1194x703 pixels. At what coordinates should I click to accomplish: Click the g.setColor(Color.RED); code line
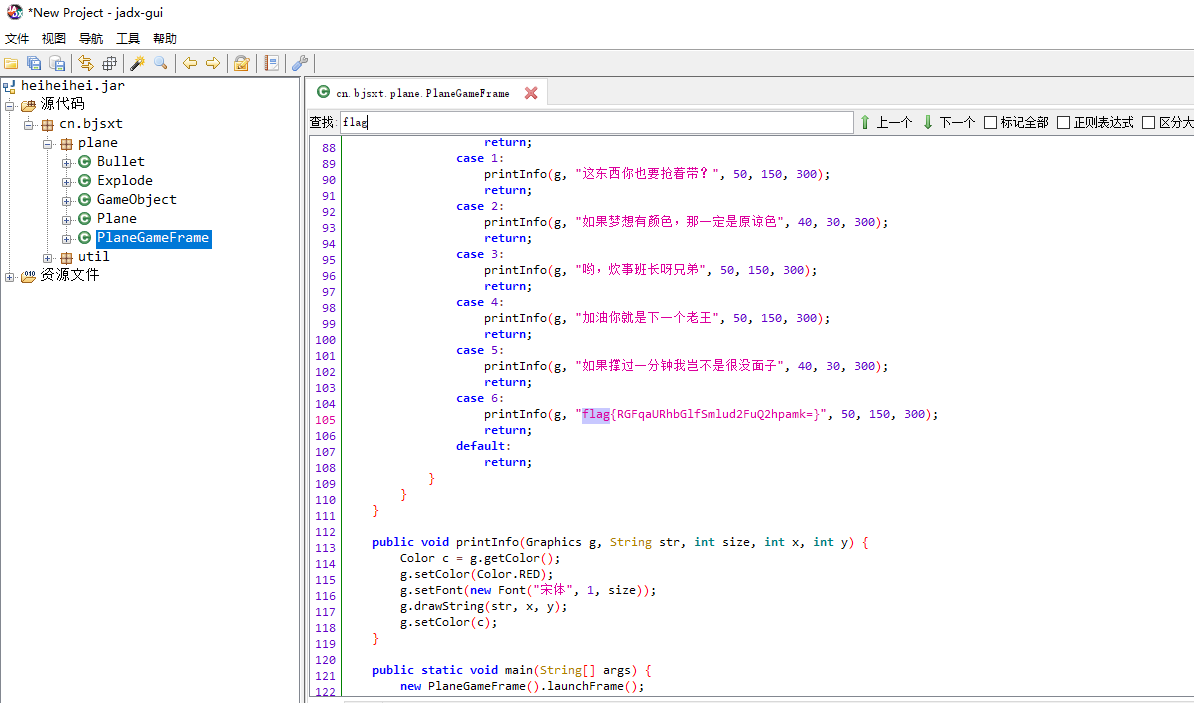(477, 574)
